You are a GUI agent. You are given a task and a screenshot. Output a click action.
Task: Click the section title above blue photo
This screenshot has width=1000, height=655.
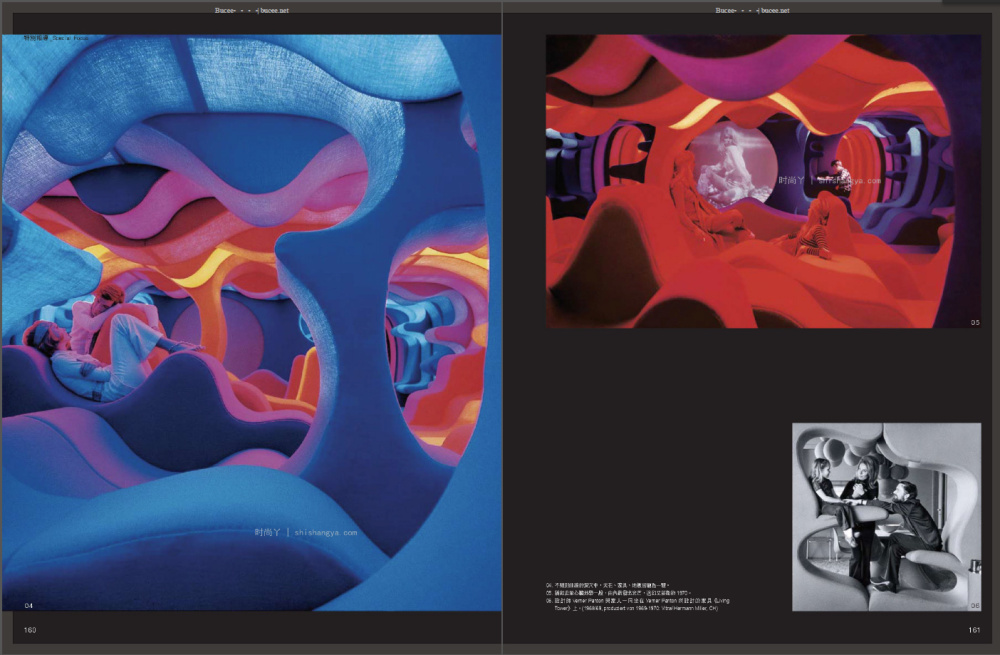(x=54, y=37)
